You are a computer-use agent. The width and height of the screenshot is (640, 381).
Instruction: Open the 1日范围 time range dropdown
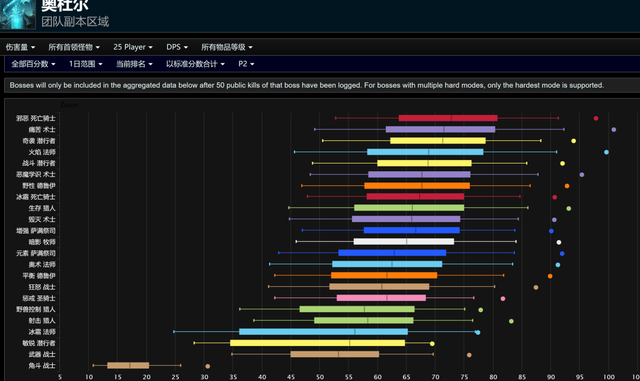point(85,64)
